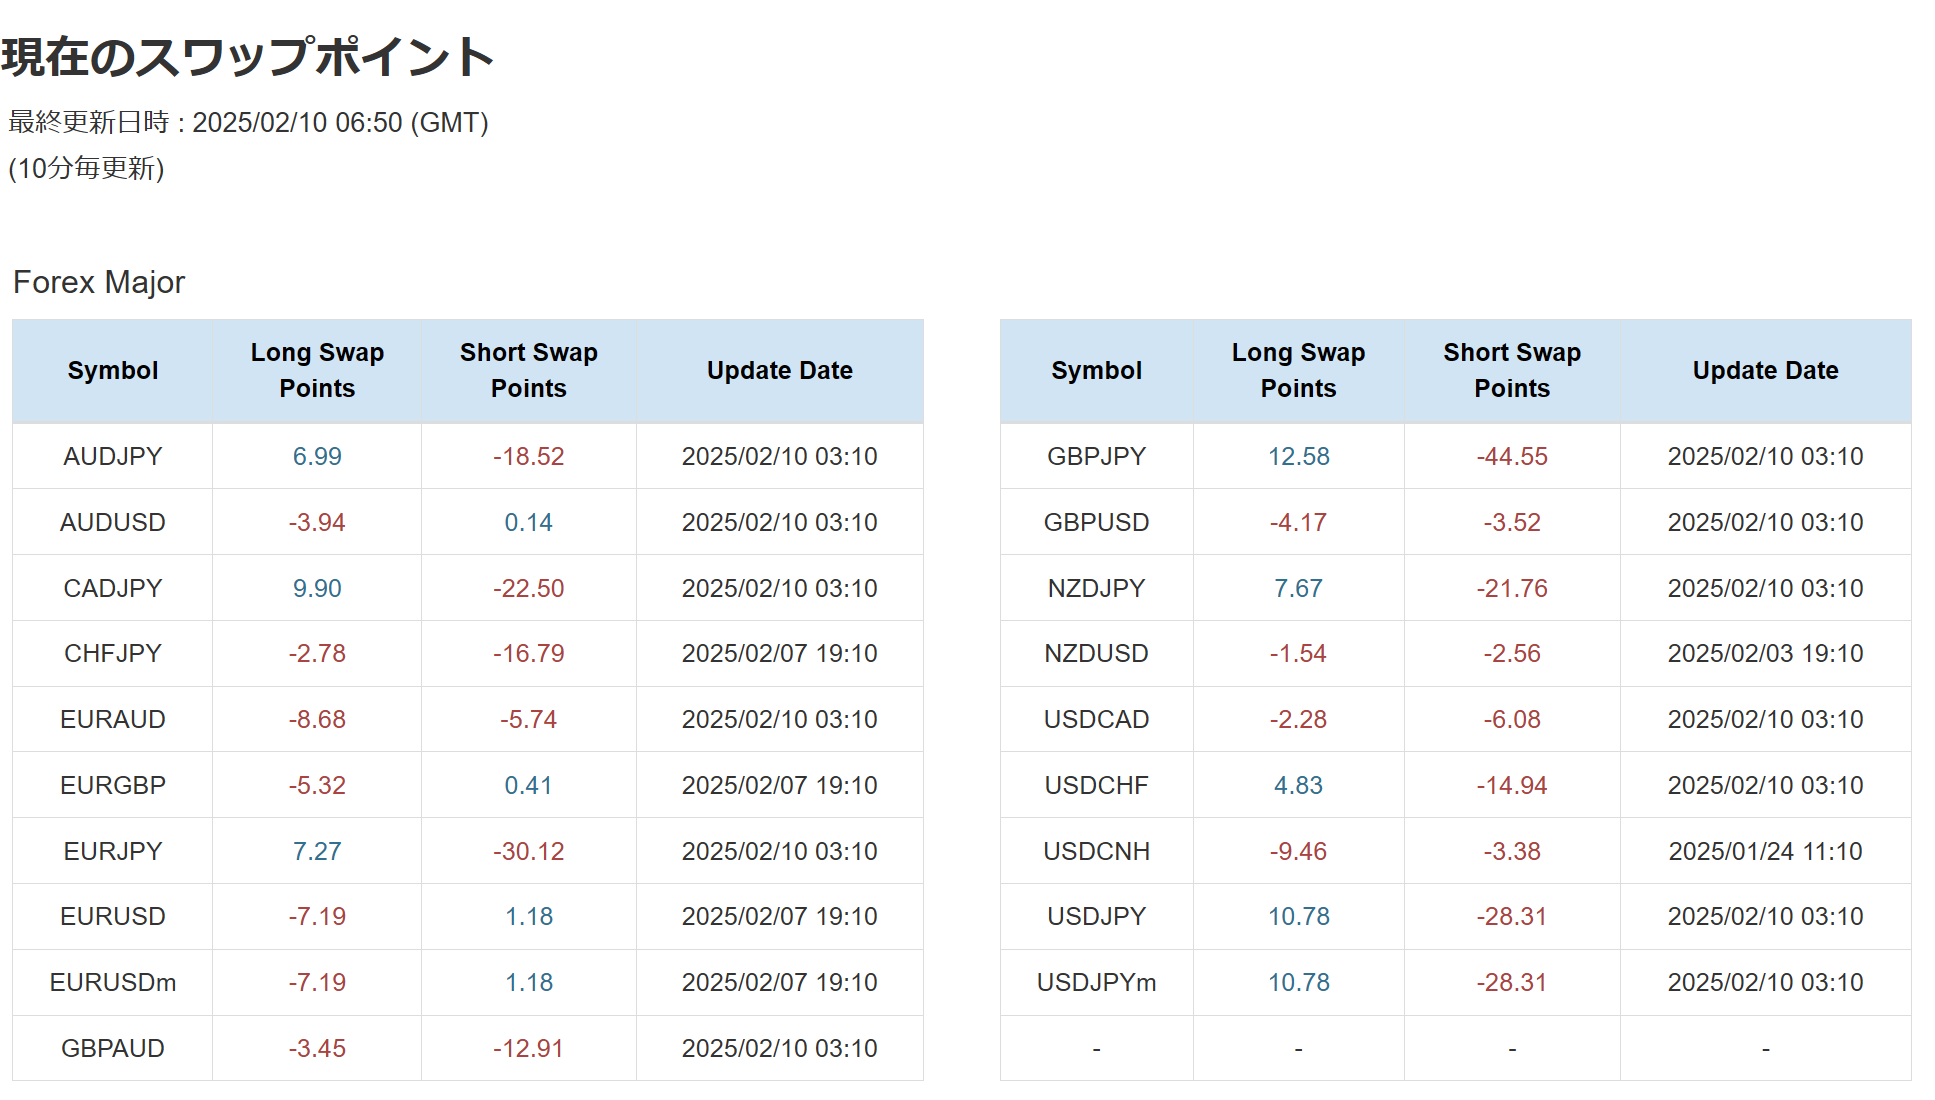Click the GBPJPY long swap value 12.58
This screenshot has height=1100, width=1935.
(1298, 456)
